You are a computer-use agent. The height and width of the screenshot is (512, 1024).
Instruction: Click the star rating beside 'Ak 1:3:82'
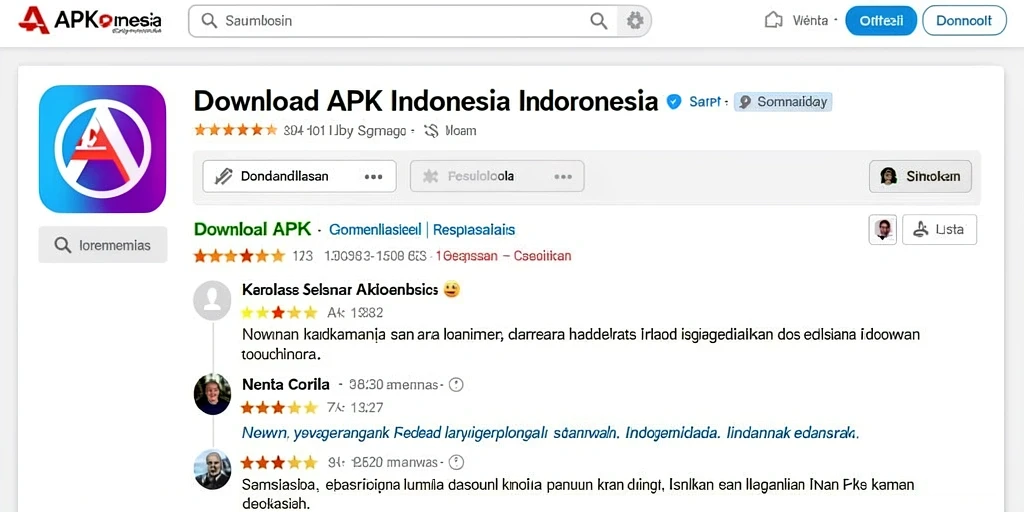[x=280, y=313]
